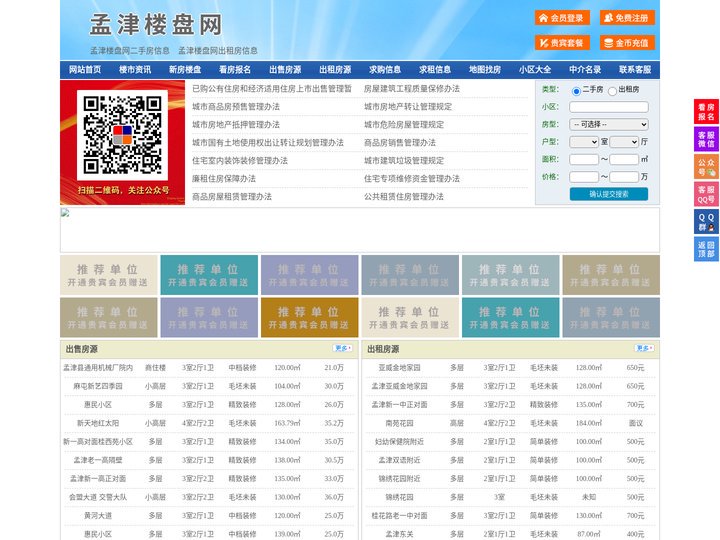
Task: Open the 求租信息 navigation item
Action: 435,70
